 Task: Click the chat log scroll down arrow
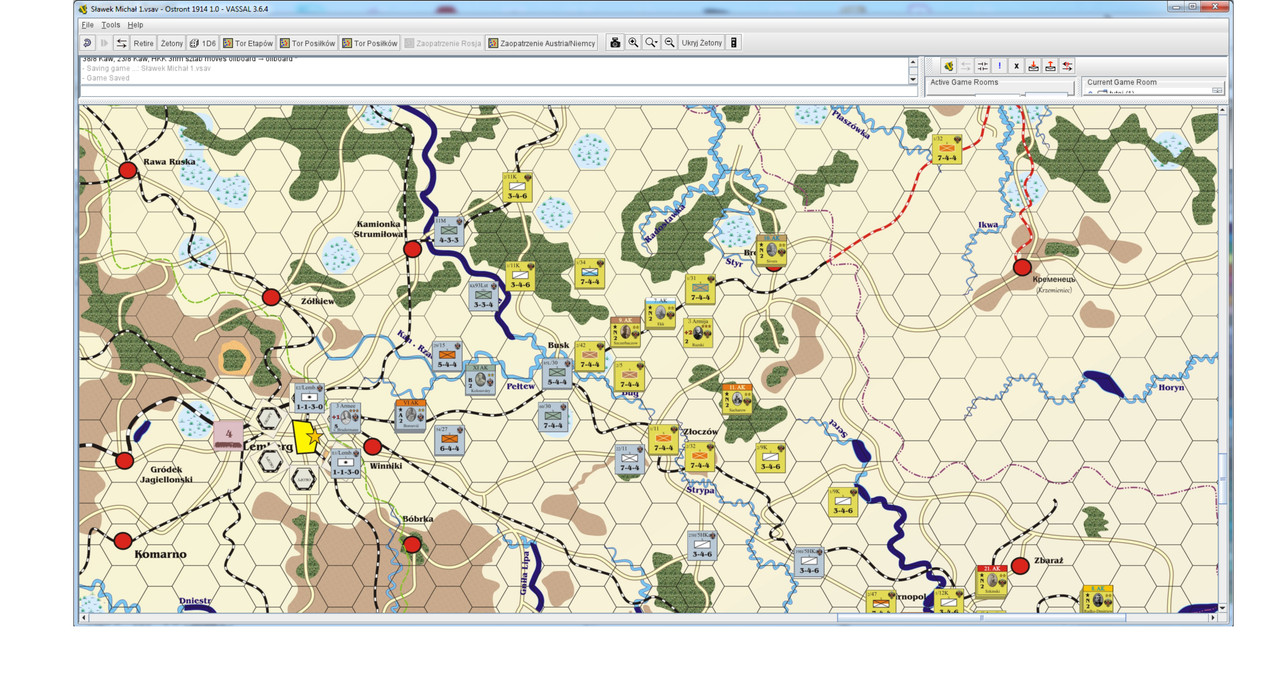pyautogui.click(x=912, y=78)
